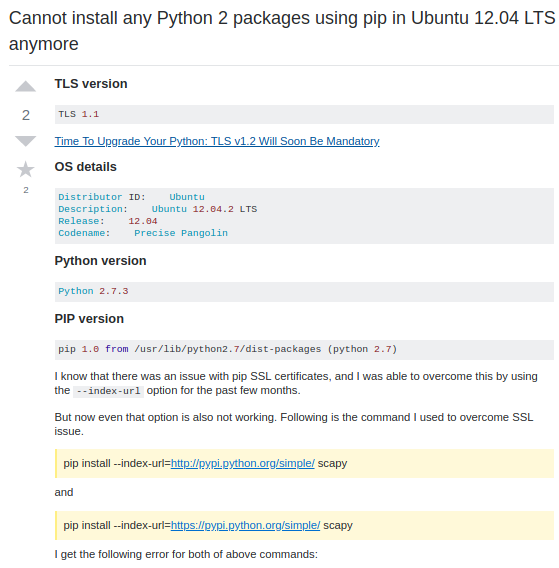559x568 pixels.
Task: Click the word 'and' between the two commands
Action: click(64, 492)
